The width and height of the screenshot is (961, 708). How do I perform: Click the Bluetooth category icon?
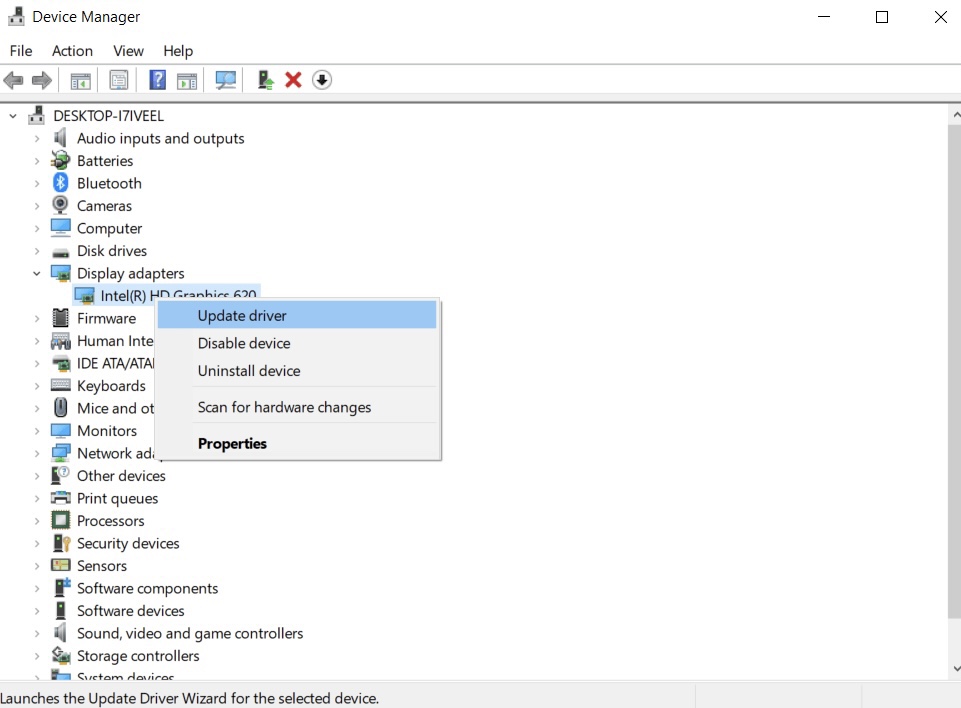pyautogui.click(x=61, y=183)
